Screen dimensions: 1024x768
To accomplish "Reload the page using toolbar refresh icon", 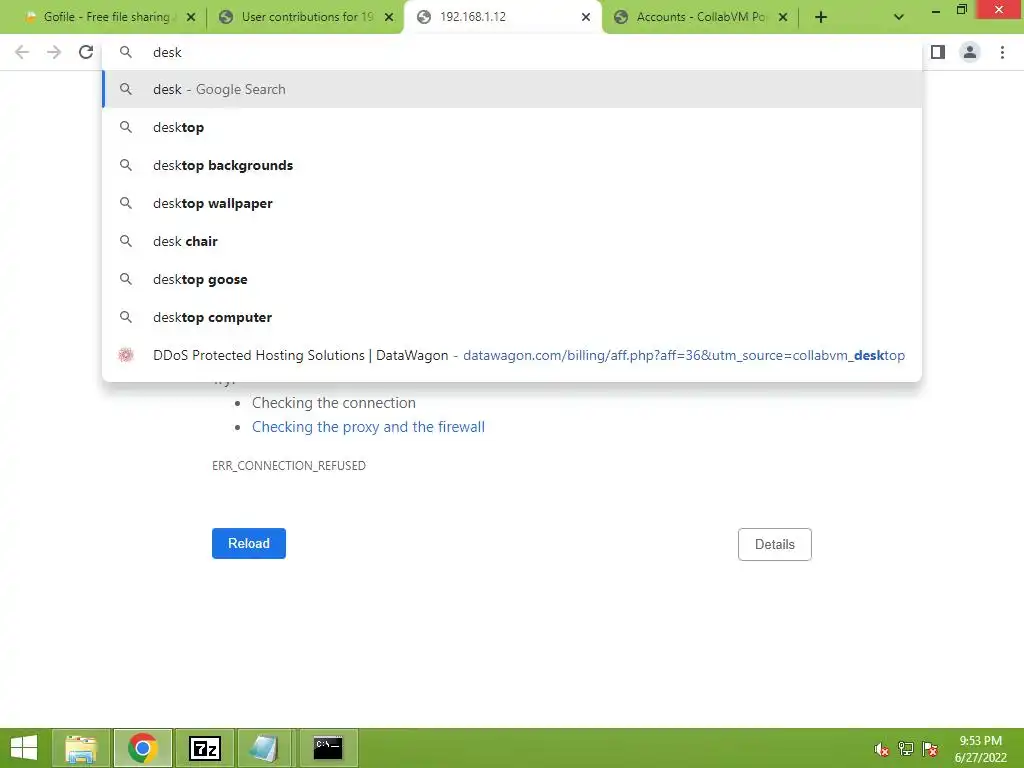I will pos(86,52).
